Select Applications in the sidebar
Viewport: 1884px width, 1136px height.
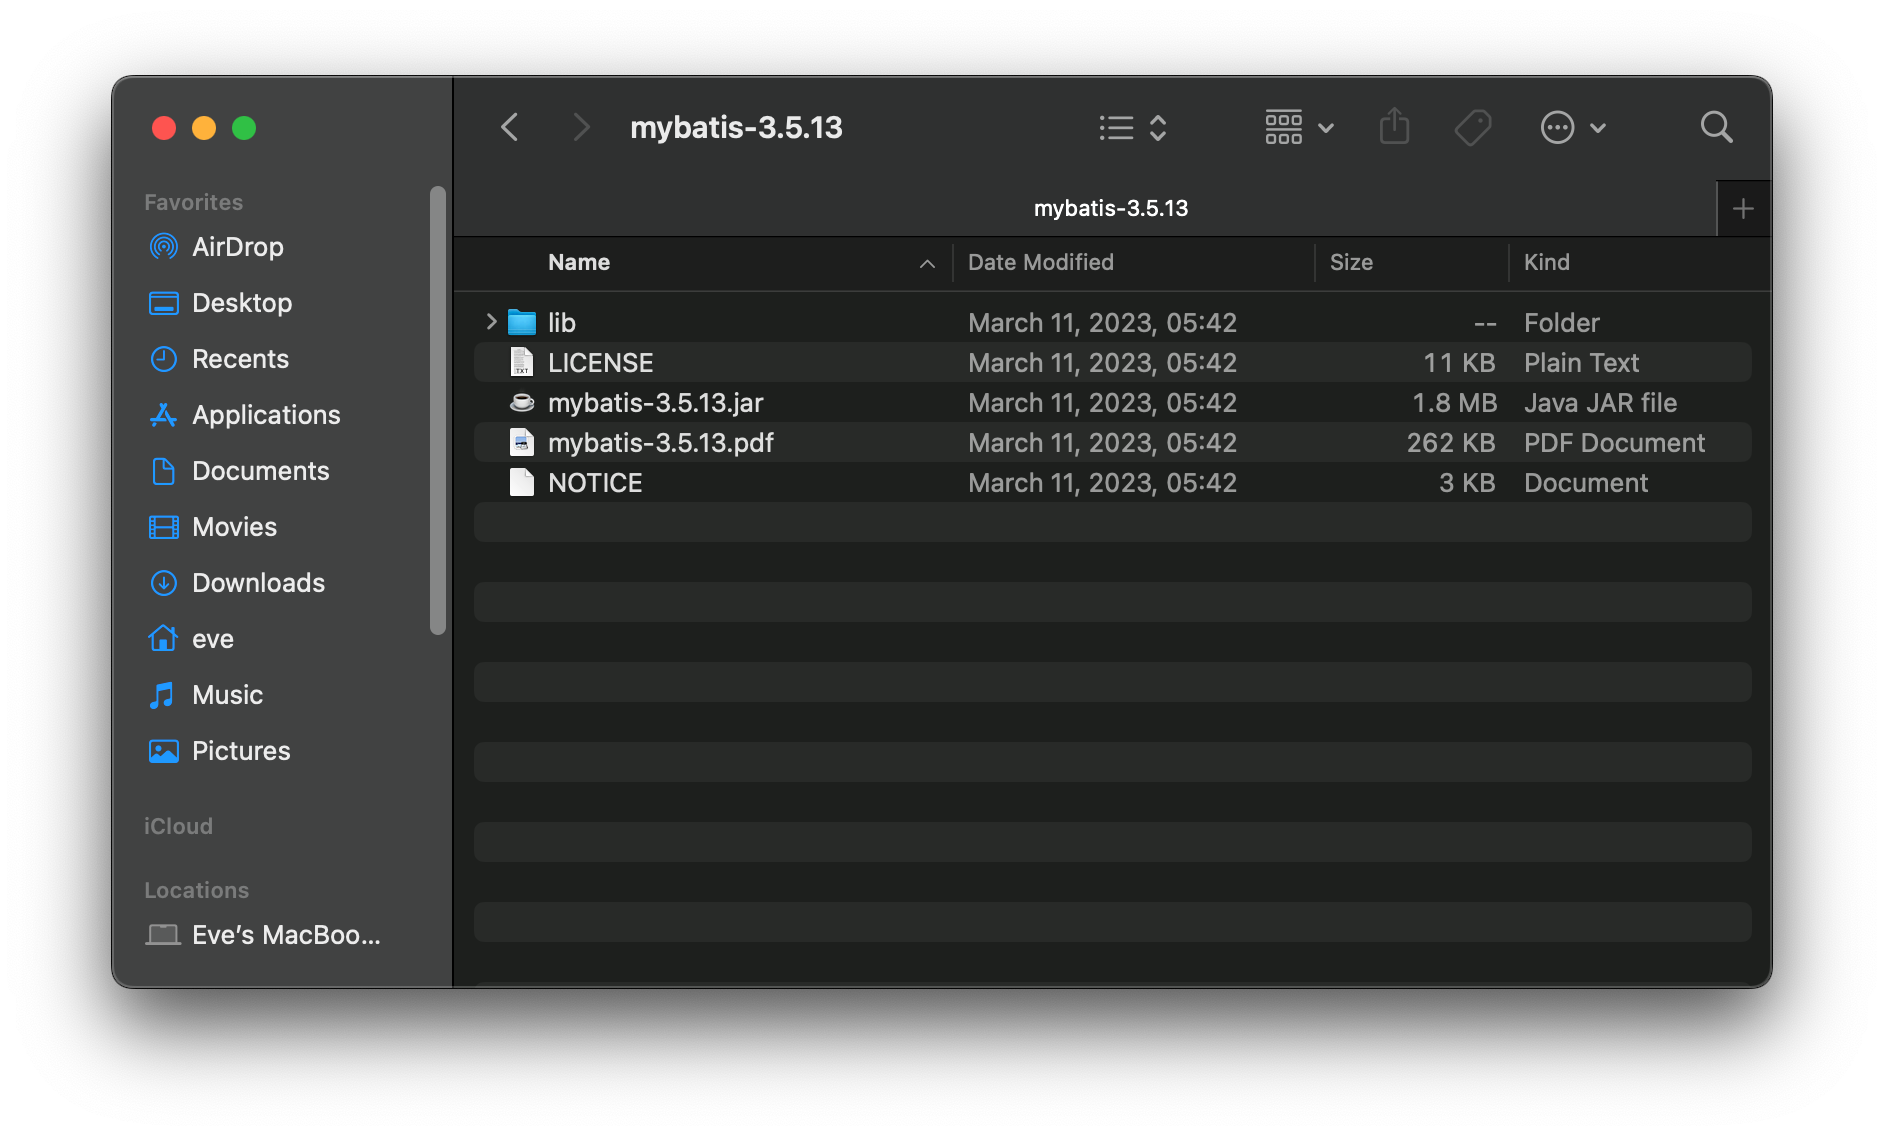tap(264, 414)
